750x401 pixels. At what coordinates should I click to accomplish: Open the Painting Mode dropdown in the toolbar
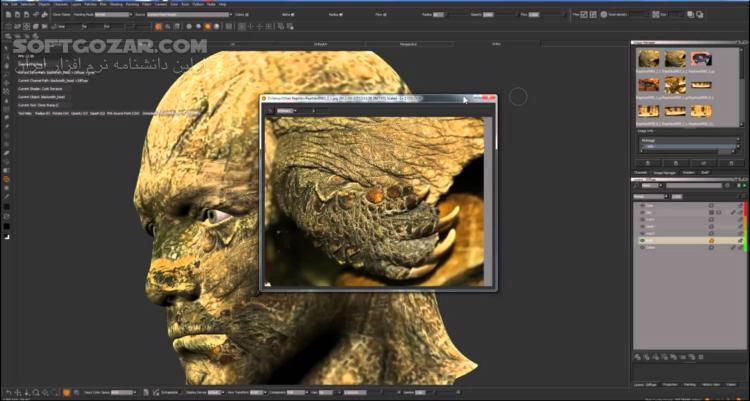coord(114,15)
